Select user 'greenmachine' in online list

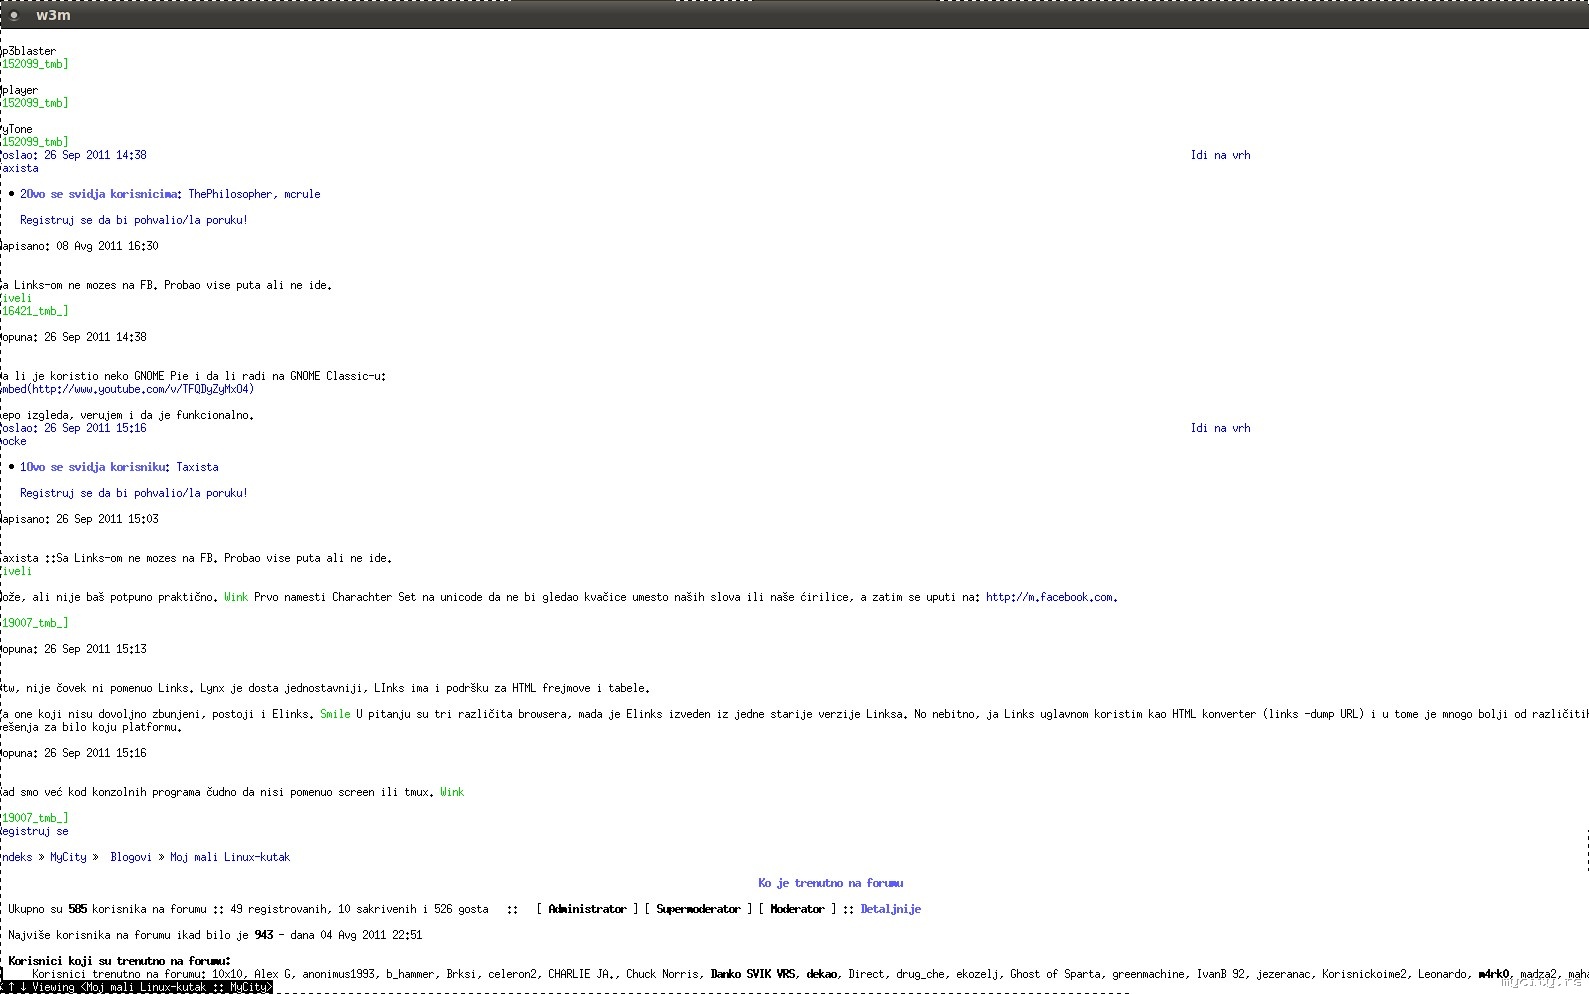pyautogui.click(x=1148, y=974)
